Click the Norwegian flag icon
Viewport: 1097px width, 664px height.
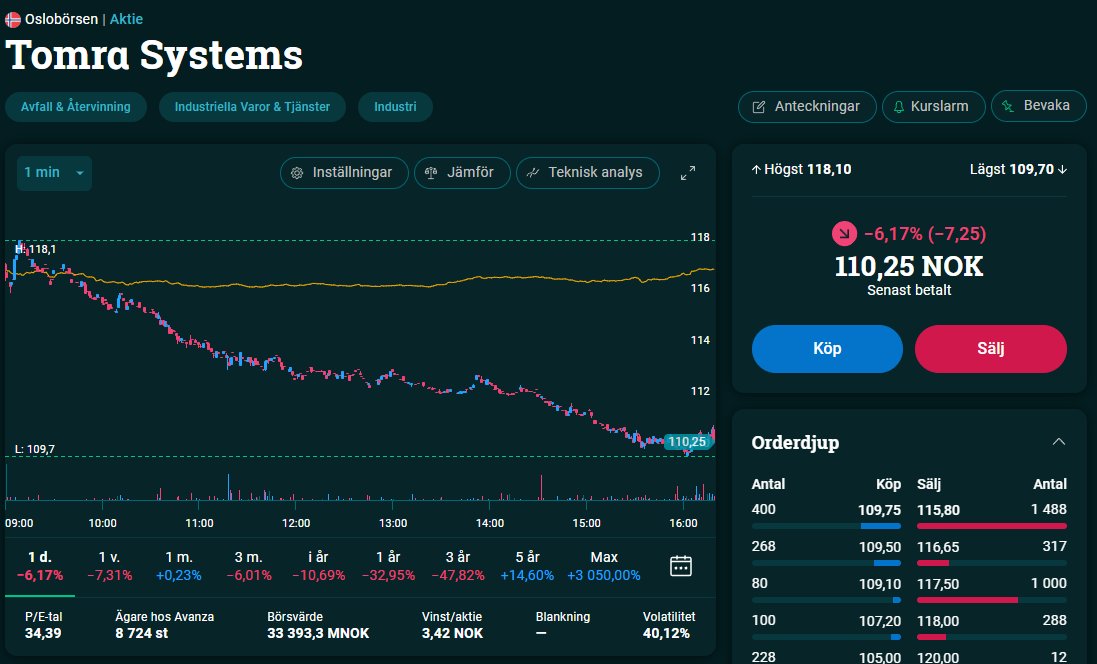tap(13, 20)
